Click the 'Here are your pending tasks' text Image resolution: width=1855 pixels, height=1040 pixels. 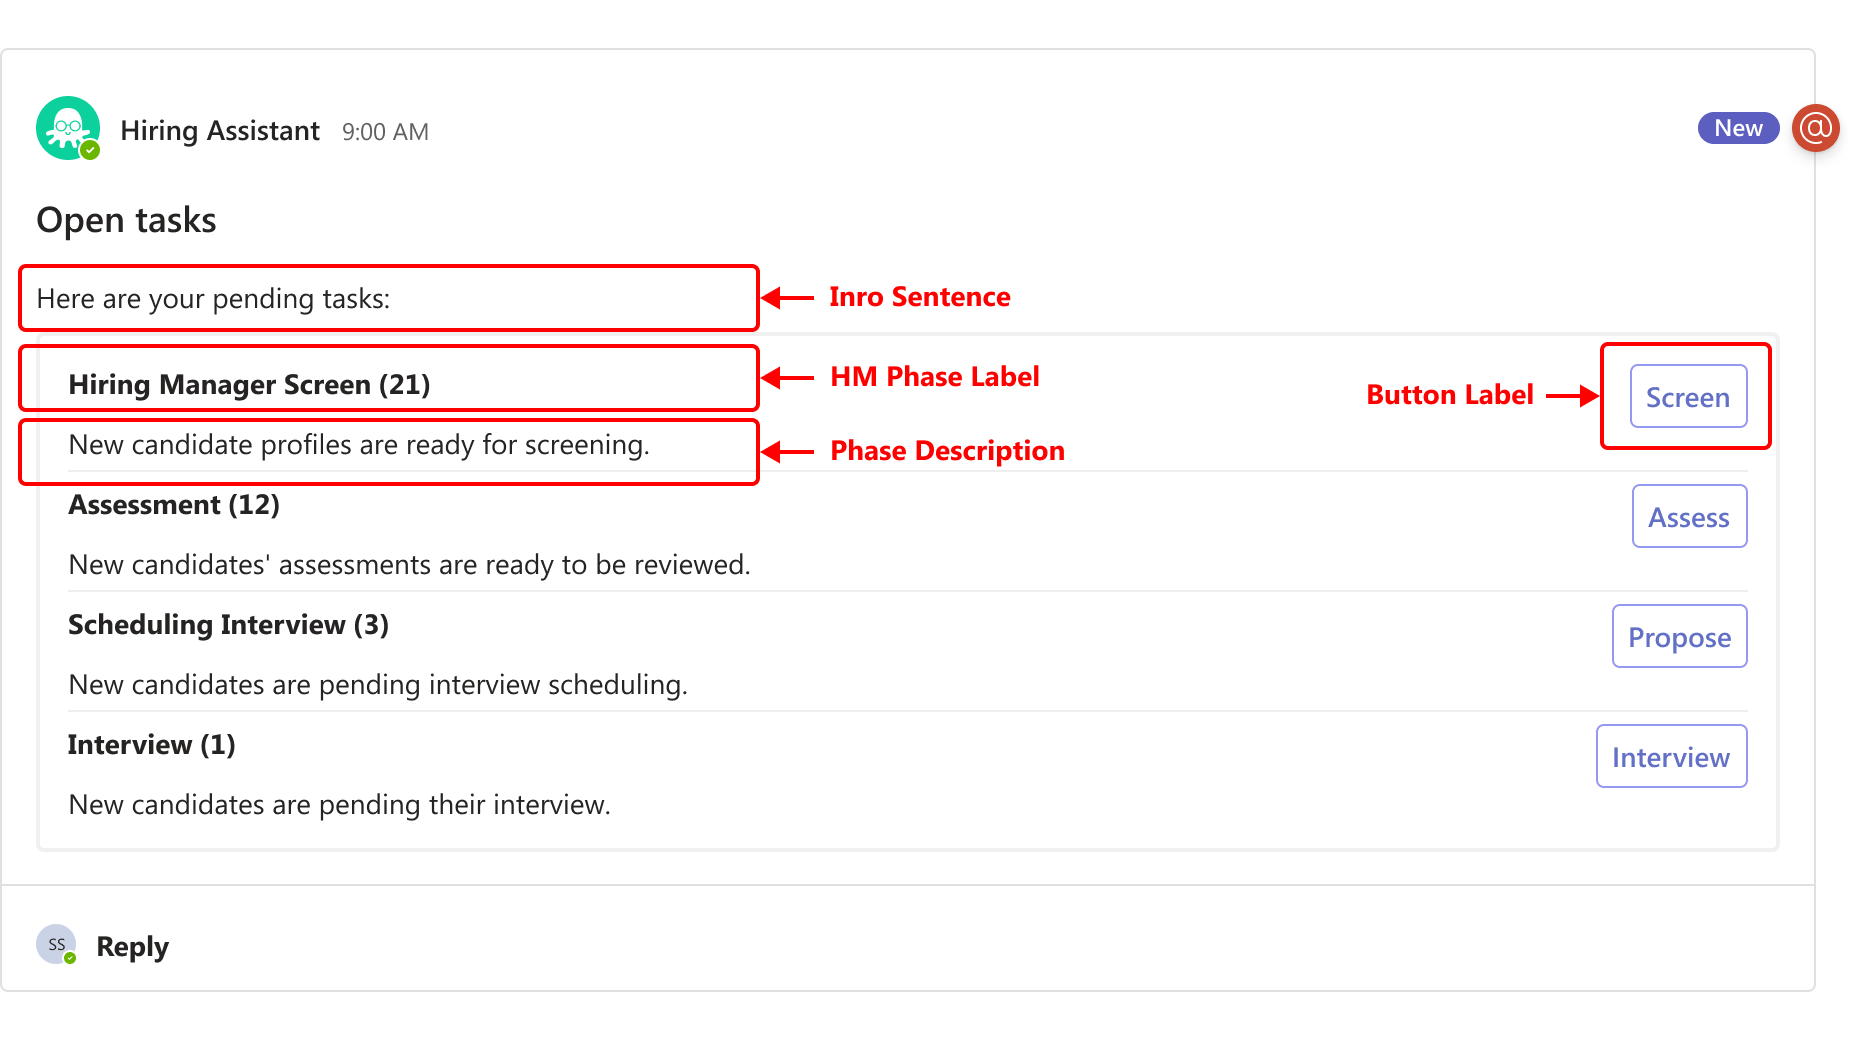coord(213,299)
